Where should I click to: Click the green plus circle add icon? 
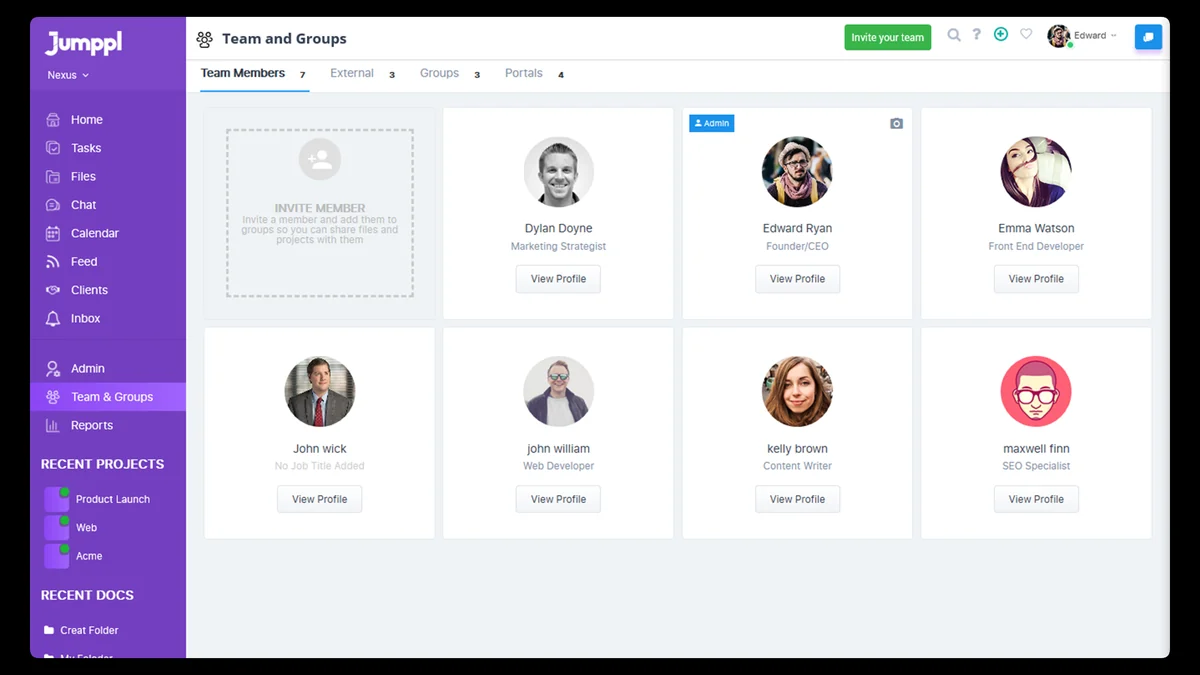coord(1001,35)
